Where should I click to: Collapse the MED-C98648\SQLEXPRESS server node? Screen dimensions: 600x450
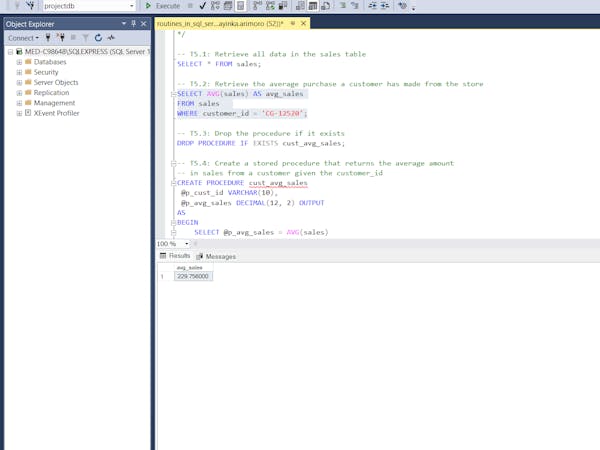pyautogui.click(x=11, y=52)
